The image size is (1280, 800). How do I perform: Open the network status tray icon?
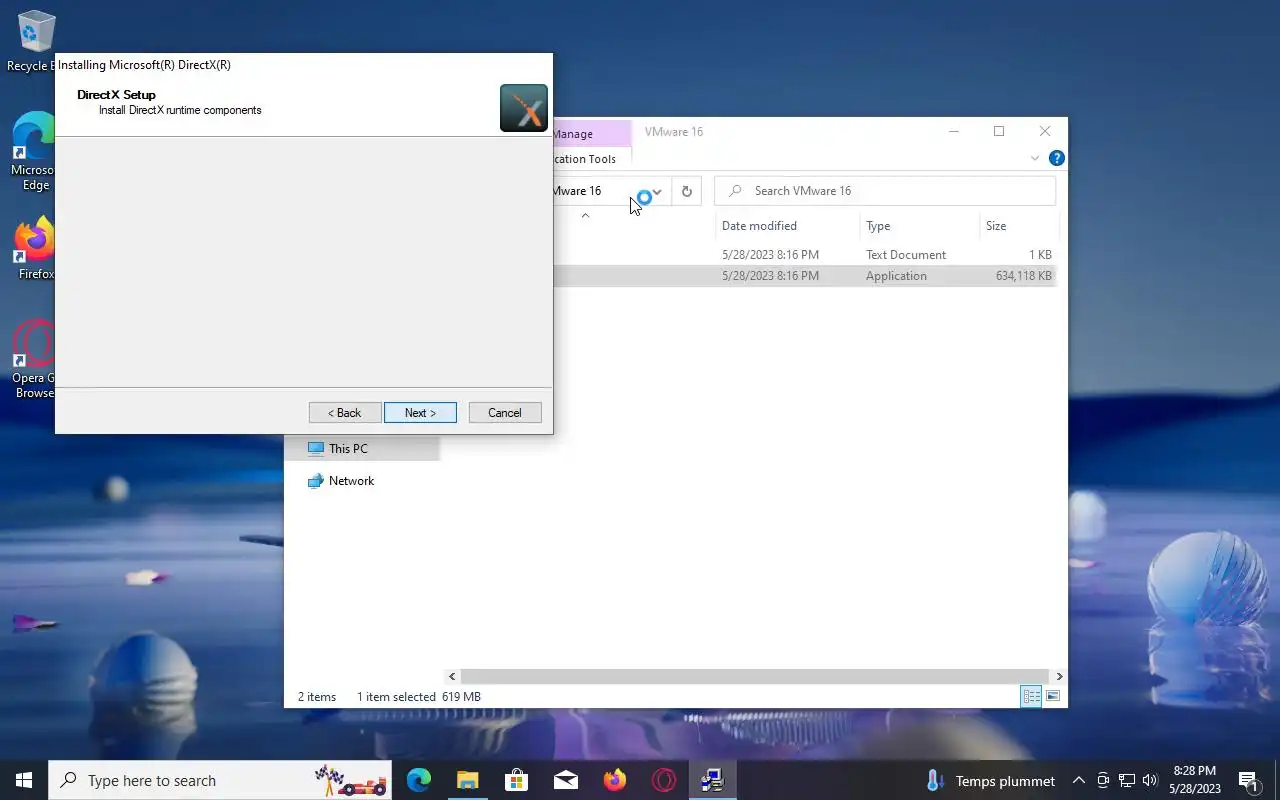[1126, 780]
